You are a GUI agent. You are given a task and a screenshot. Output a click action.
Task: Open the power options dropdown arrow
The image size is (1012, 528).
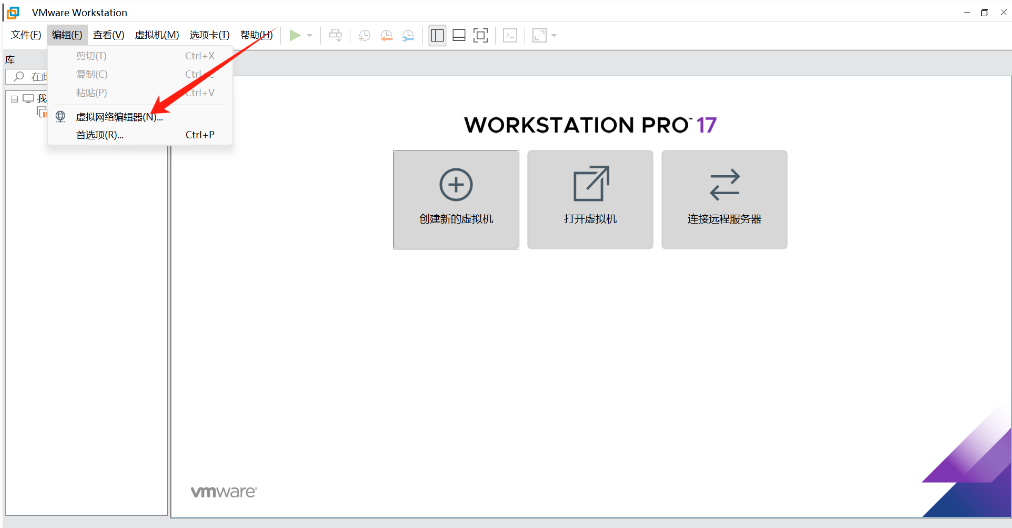tap(310, 36)
